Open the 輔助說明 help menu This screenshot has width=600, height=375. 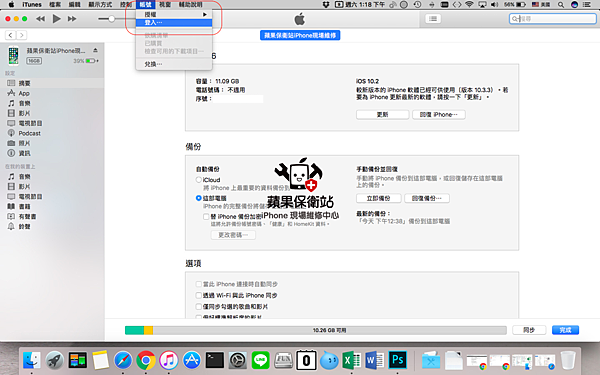tap(191, 5)
